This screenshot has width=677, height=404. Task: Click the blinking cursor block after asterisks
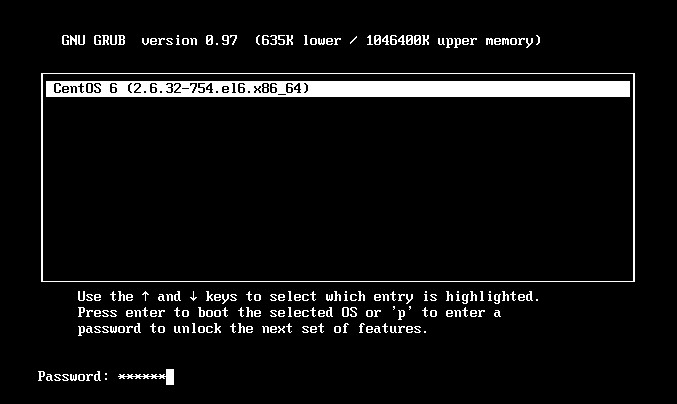(x=170, y=377)
